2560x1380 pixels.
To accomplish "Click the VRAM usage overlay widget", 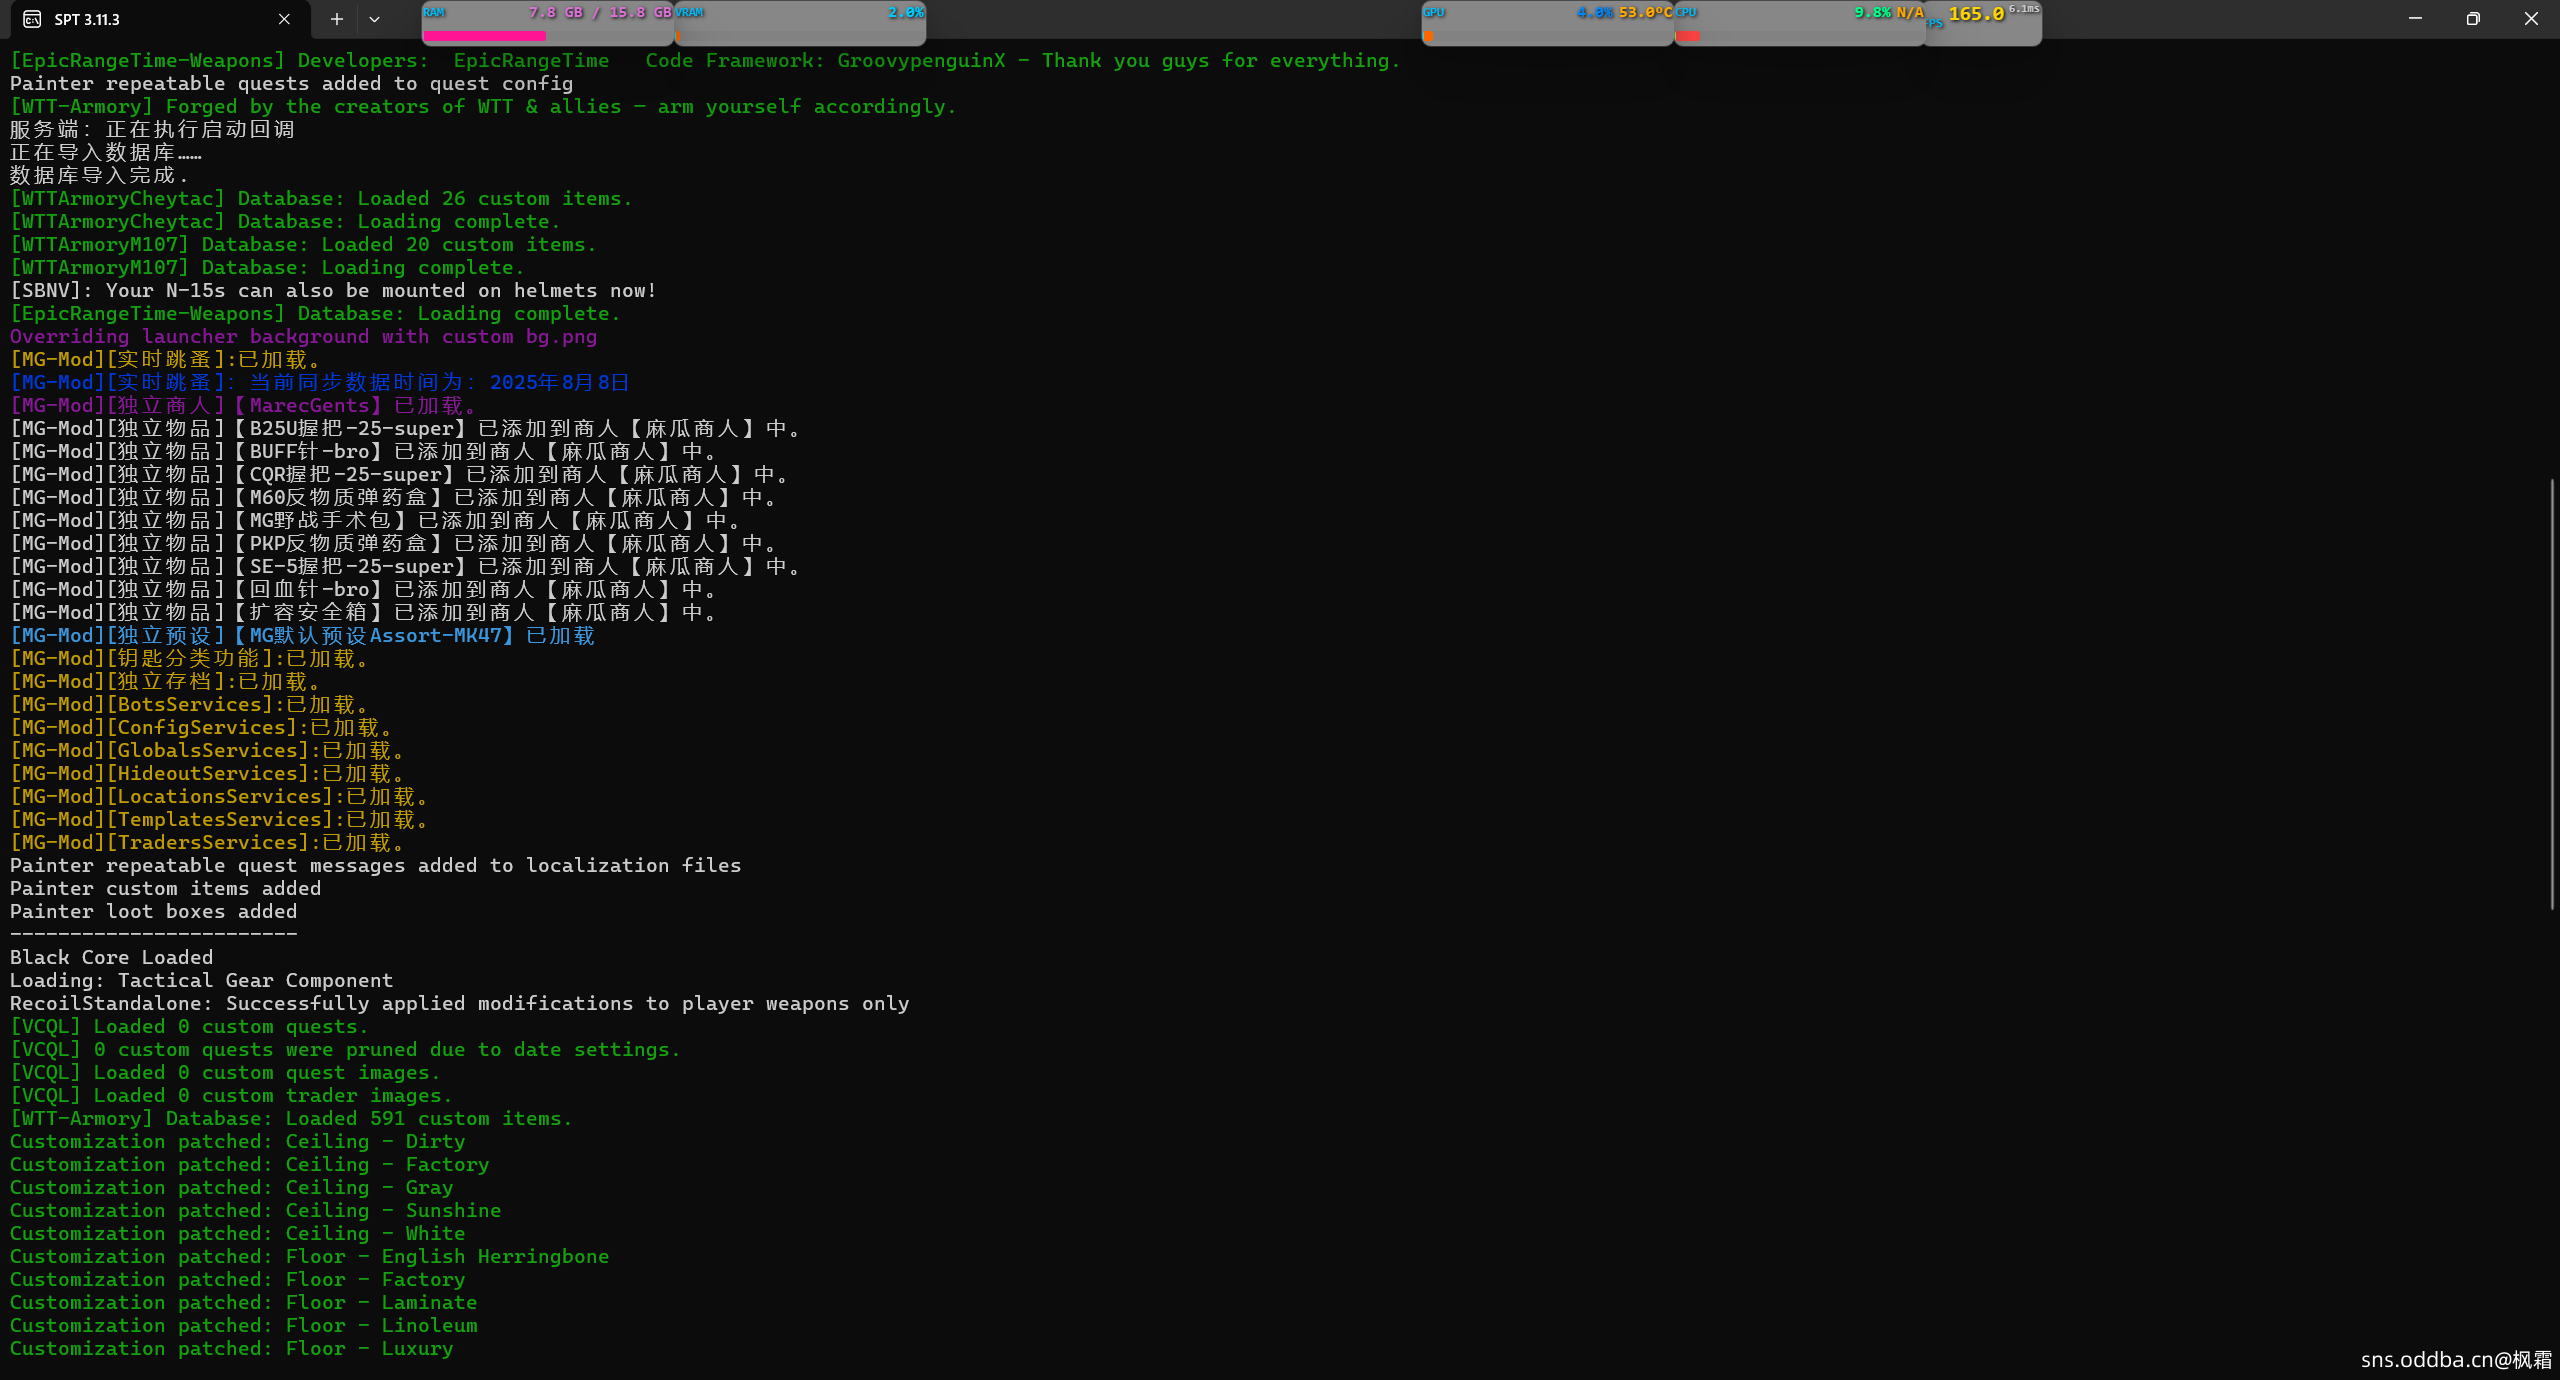I will tap(800, 22).
